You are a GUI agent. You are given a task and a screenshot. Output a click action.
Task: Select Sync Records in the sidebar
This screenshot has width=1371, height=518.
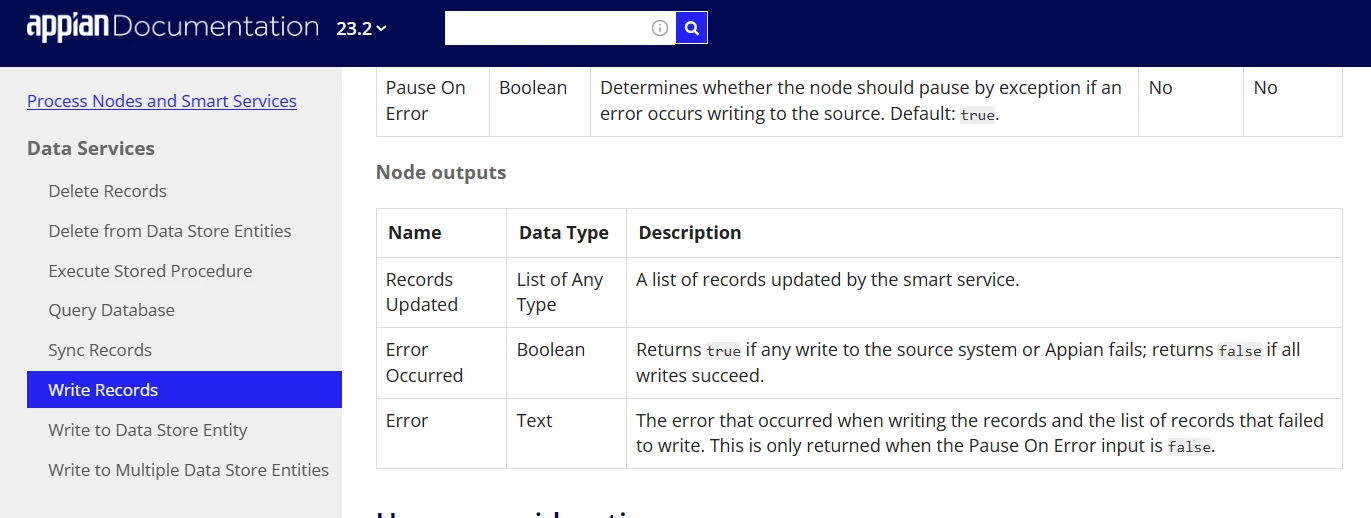(x=100, y=350)
